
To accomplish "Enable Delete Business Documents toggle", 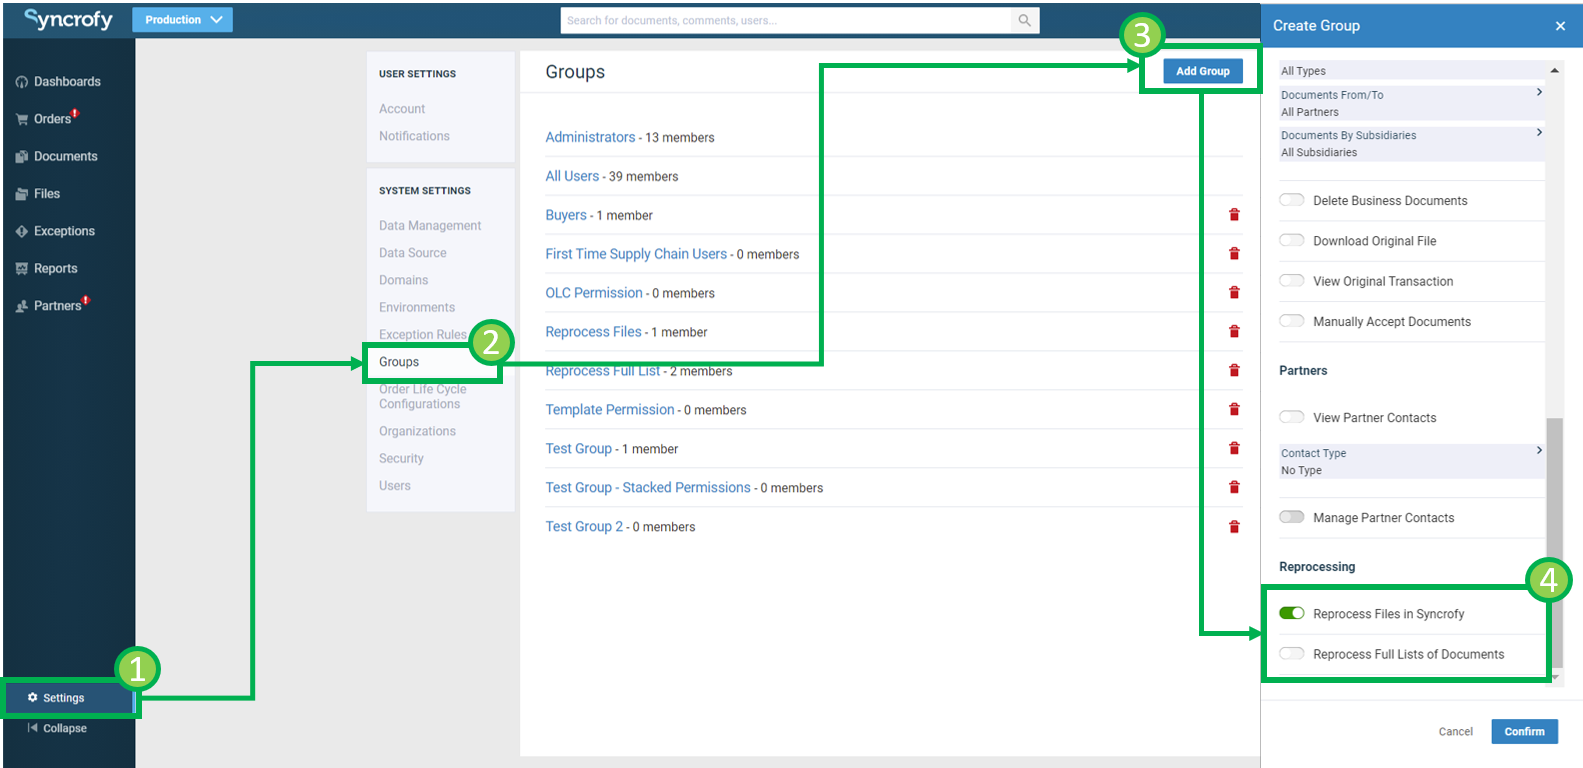I will coord(1292,200).
